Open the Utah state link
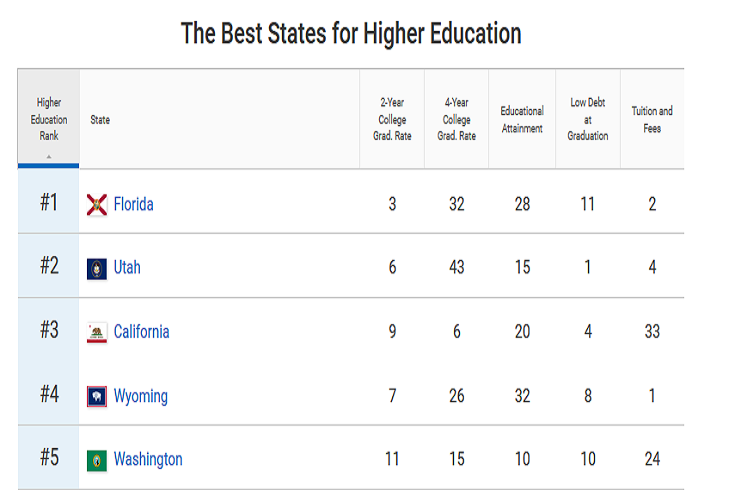Screen dimensions: 735x490 [127, 268]
